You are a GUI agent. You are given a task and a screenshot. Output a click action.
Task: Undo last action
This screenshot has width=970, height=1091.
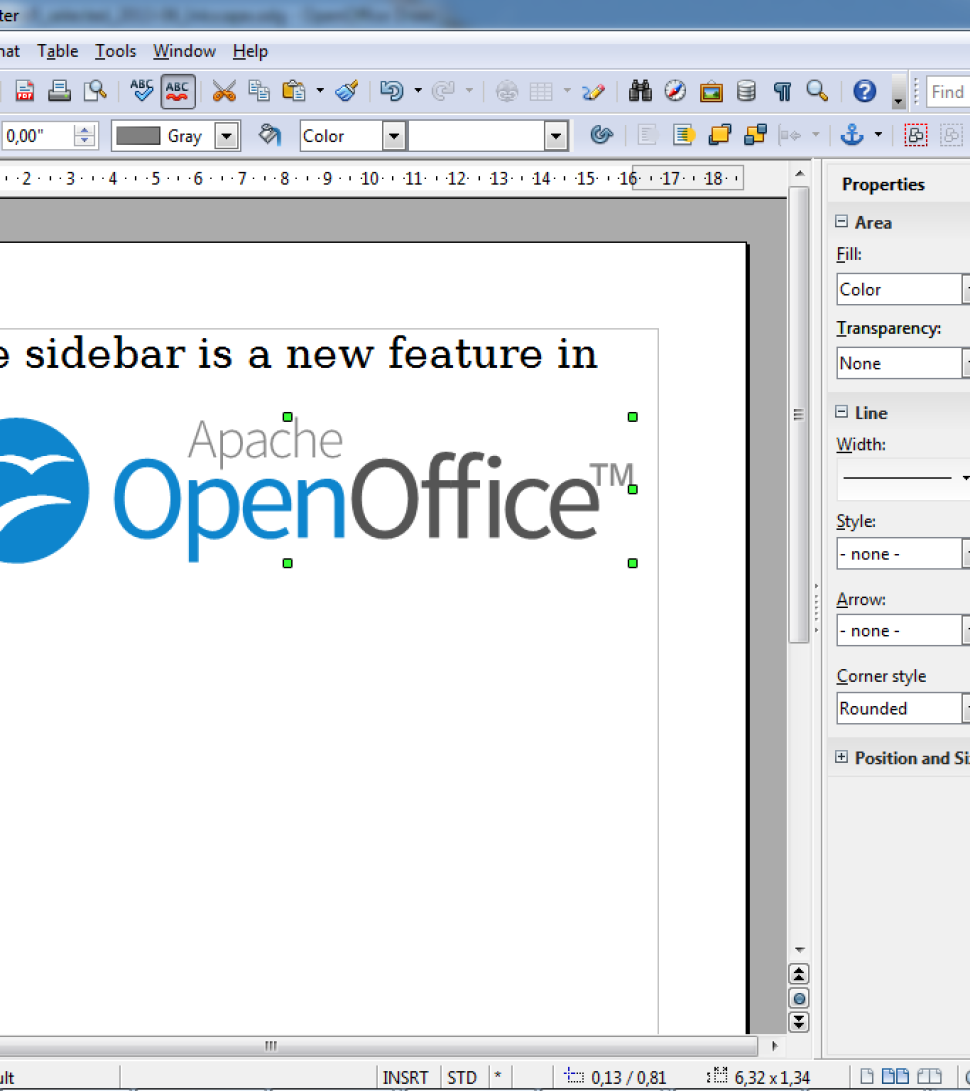392,91
